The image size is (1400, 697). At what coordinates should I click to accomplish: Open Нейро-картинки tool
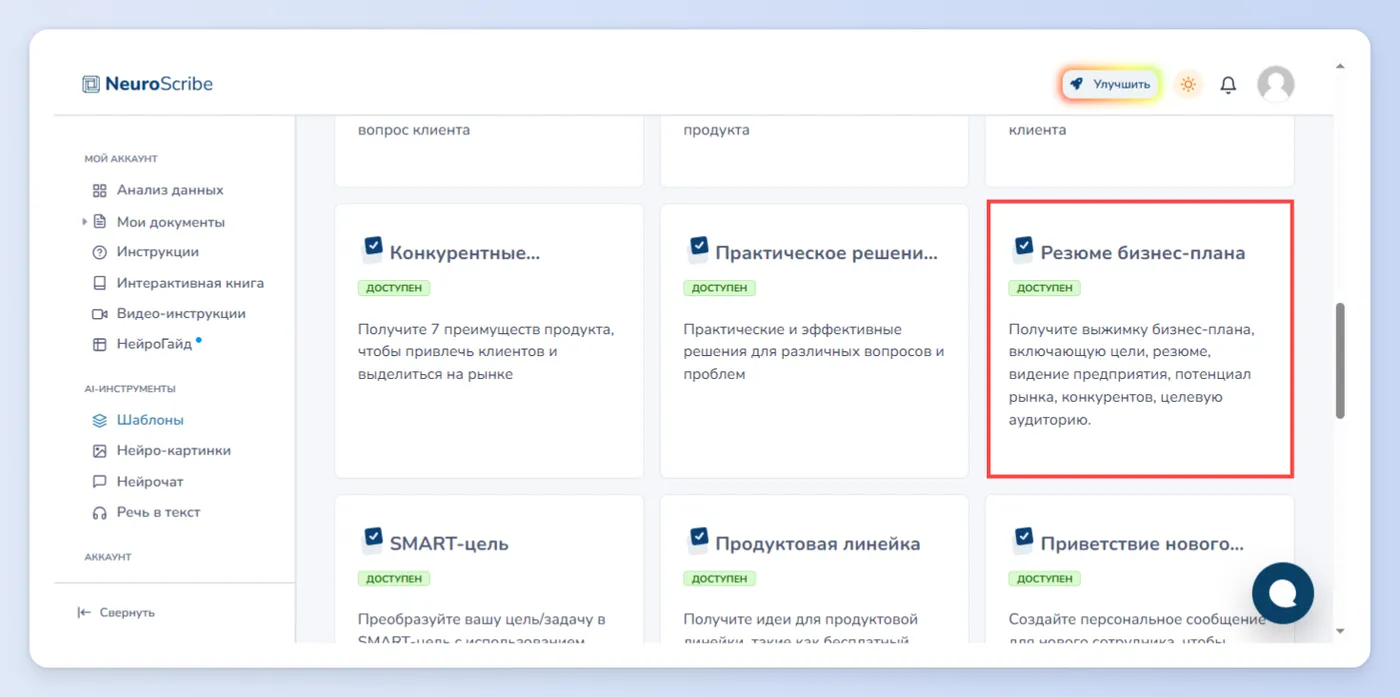(x=174, y=451)
